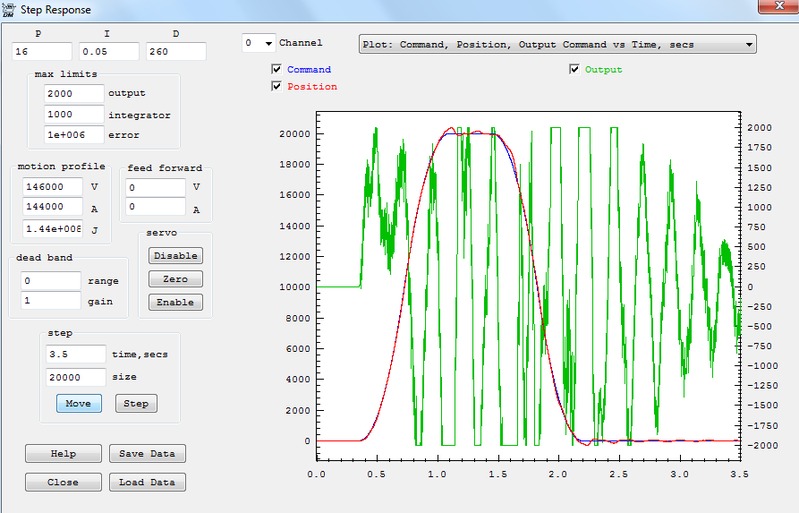Click the servo Disable button
799x513 pixels.
click(x=175, y=256)
